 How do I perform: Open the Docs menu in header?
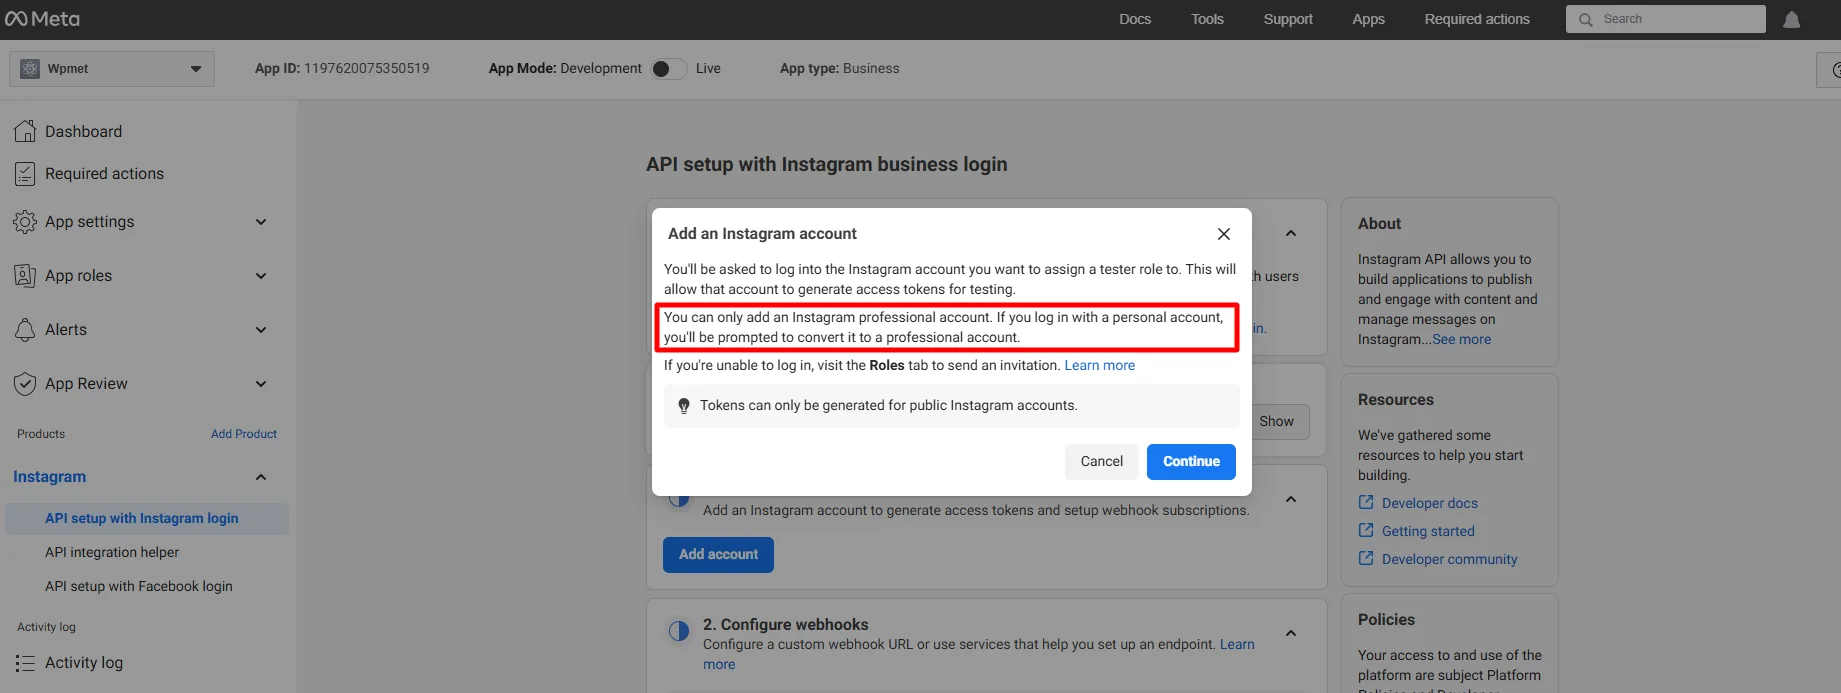click(1135, 19)
